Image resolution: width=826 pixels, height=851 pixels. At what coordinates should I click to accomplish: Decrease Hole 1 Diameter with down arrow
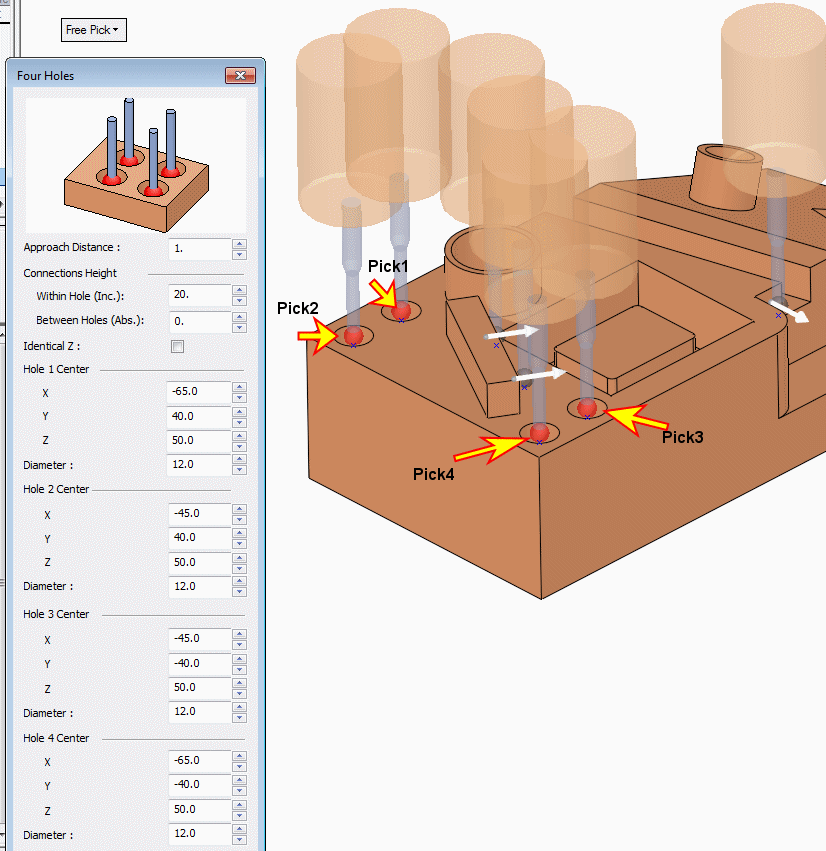239,470
